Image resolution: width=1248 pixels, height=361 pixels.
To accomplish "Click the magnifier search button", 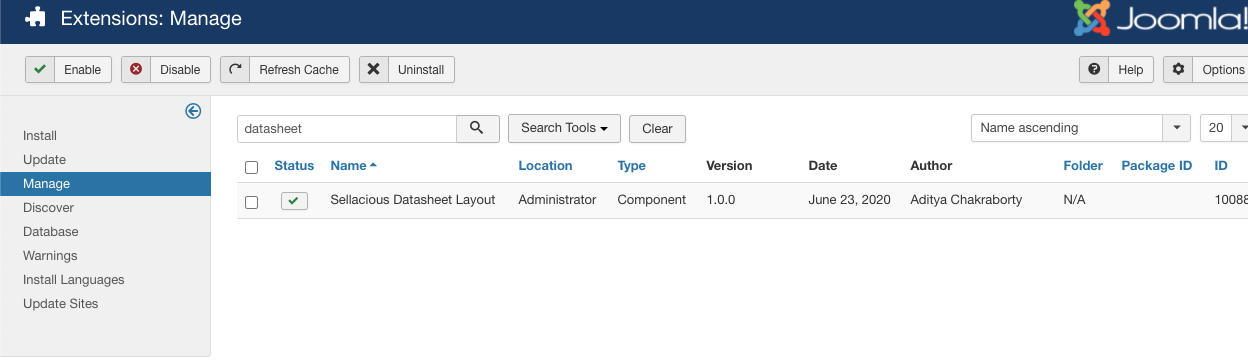I will 478,128.
